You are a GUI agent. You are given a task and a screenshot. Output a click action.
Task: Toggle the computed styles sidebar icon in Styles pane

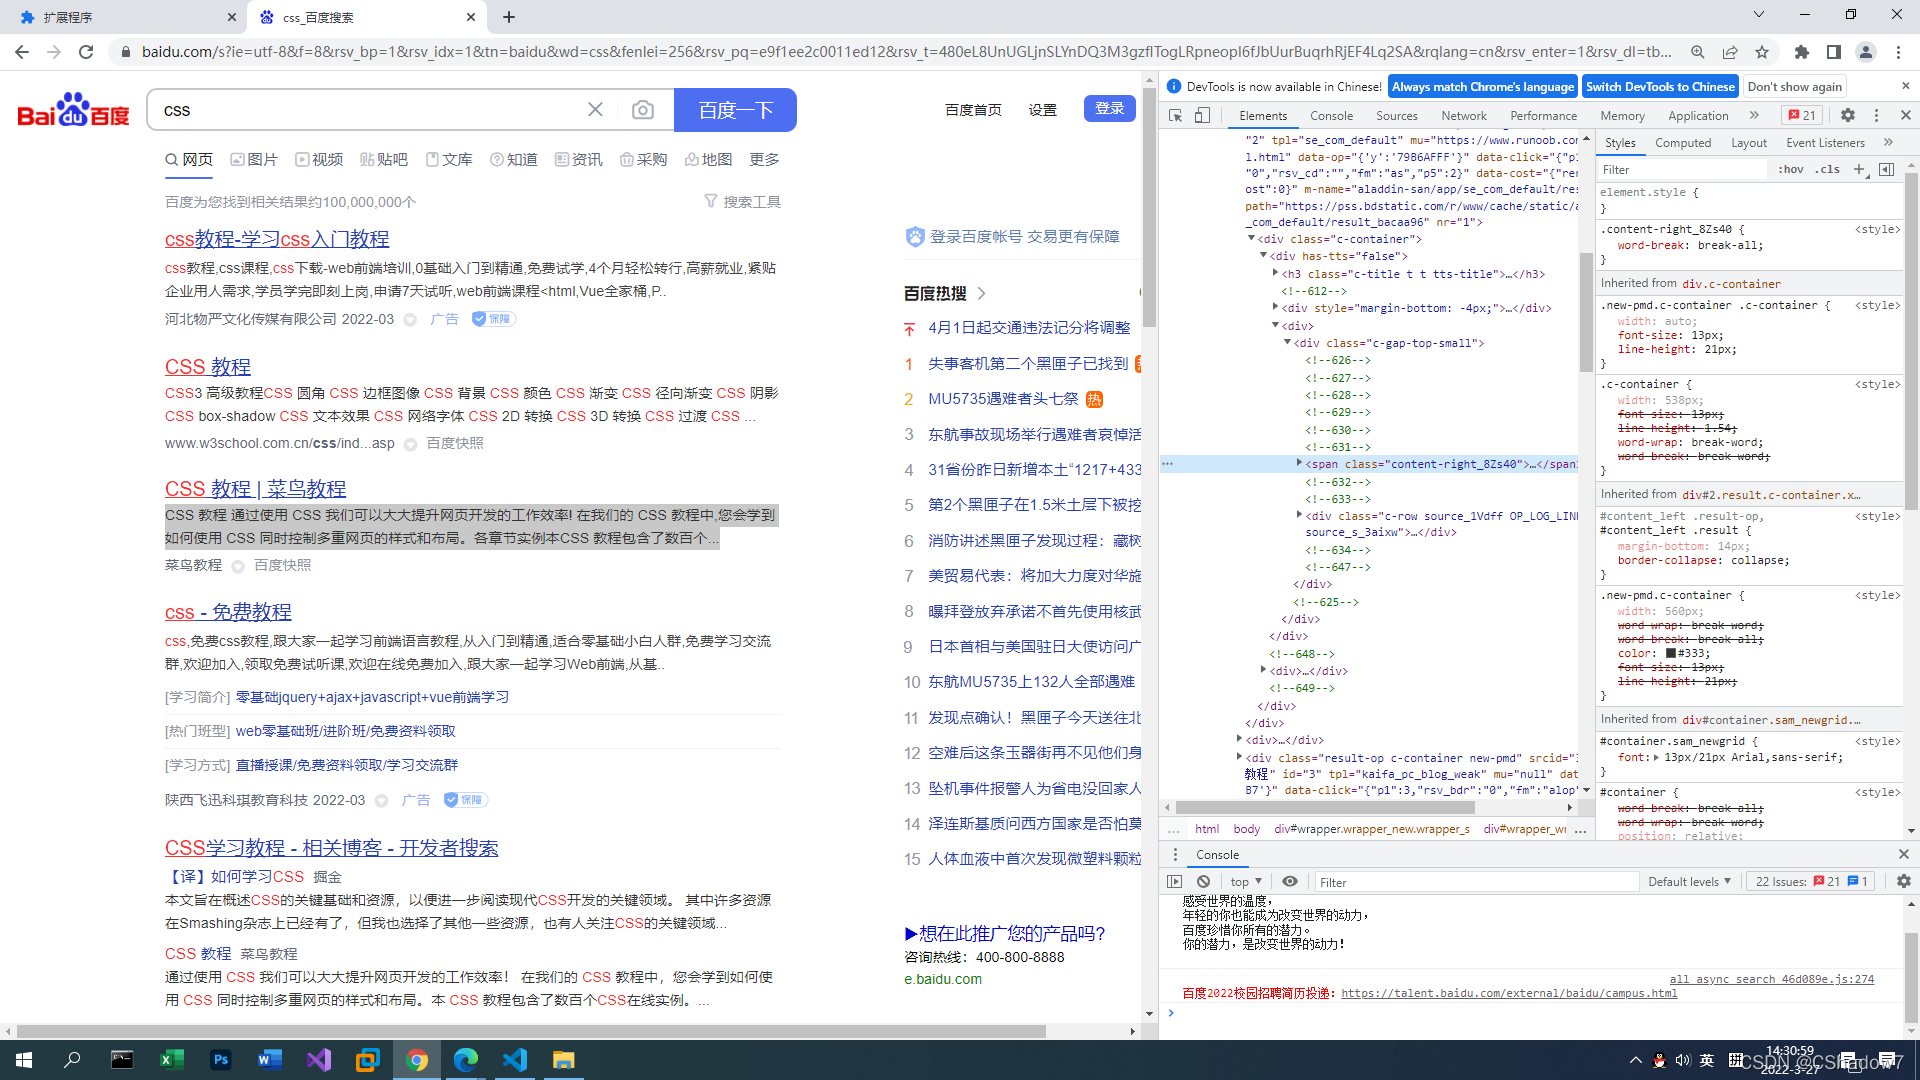[x=1886, y=170]
